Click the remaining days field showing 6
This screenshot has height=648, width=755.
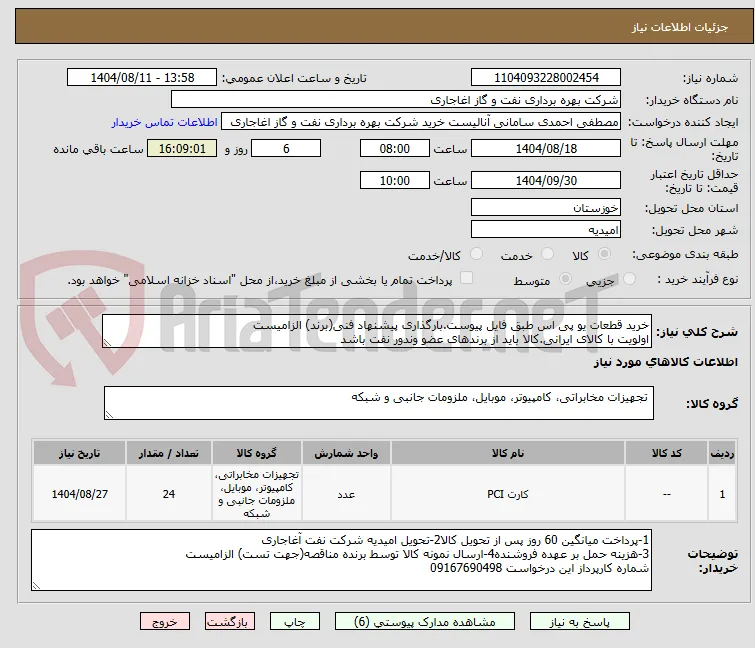coord(286,148)
